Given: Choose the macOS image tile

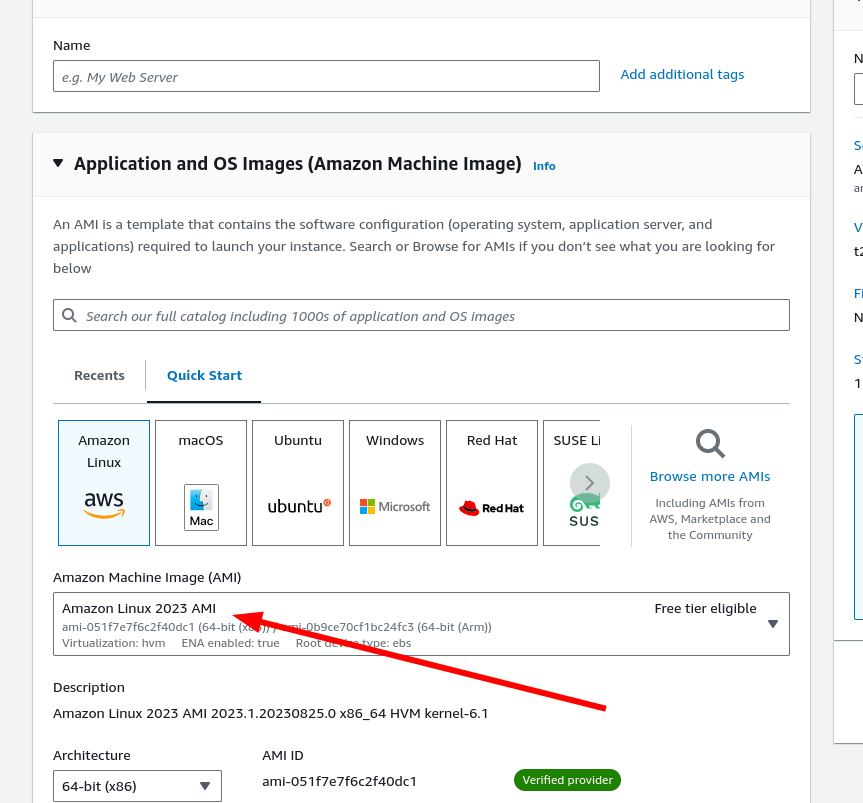Looking at the screenshot, I should (x=201, y=482).
